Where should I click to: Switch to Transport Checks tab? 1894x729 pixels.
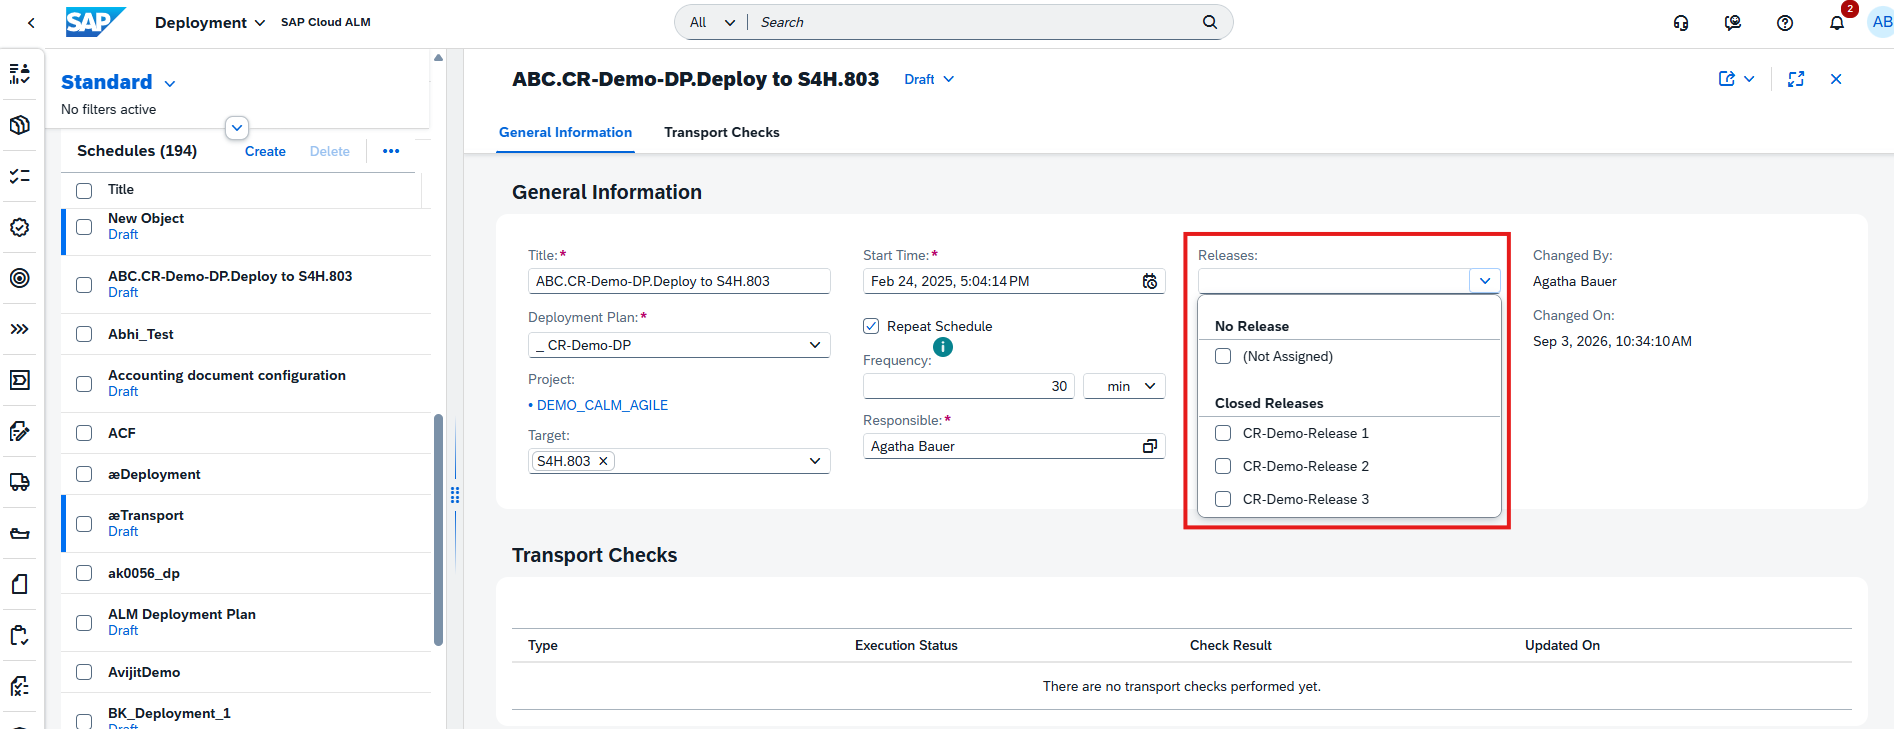[x=722, y=132]
